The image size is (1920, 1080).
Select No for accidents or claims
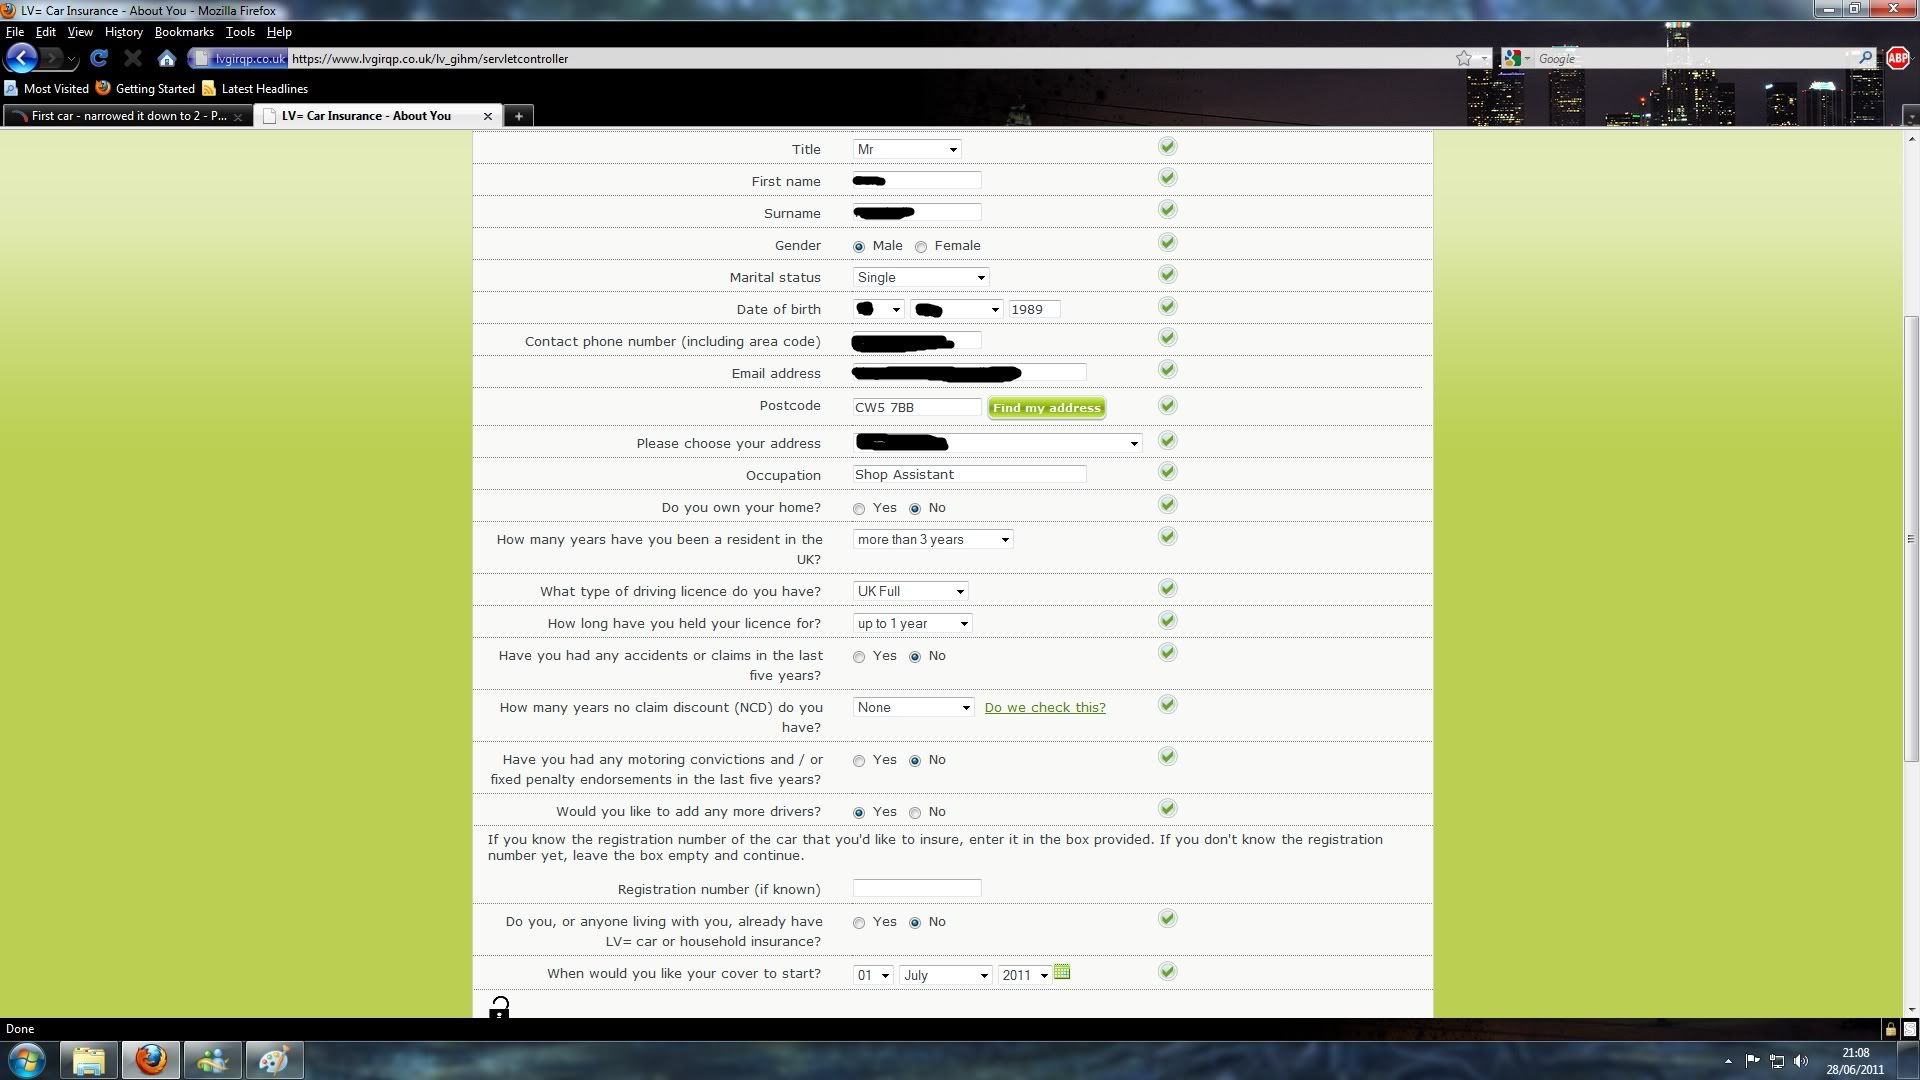[915, 657]
